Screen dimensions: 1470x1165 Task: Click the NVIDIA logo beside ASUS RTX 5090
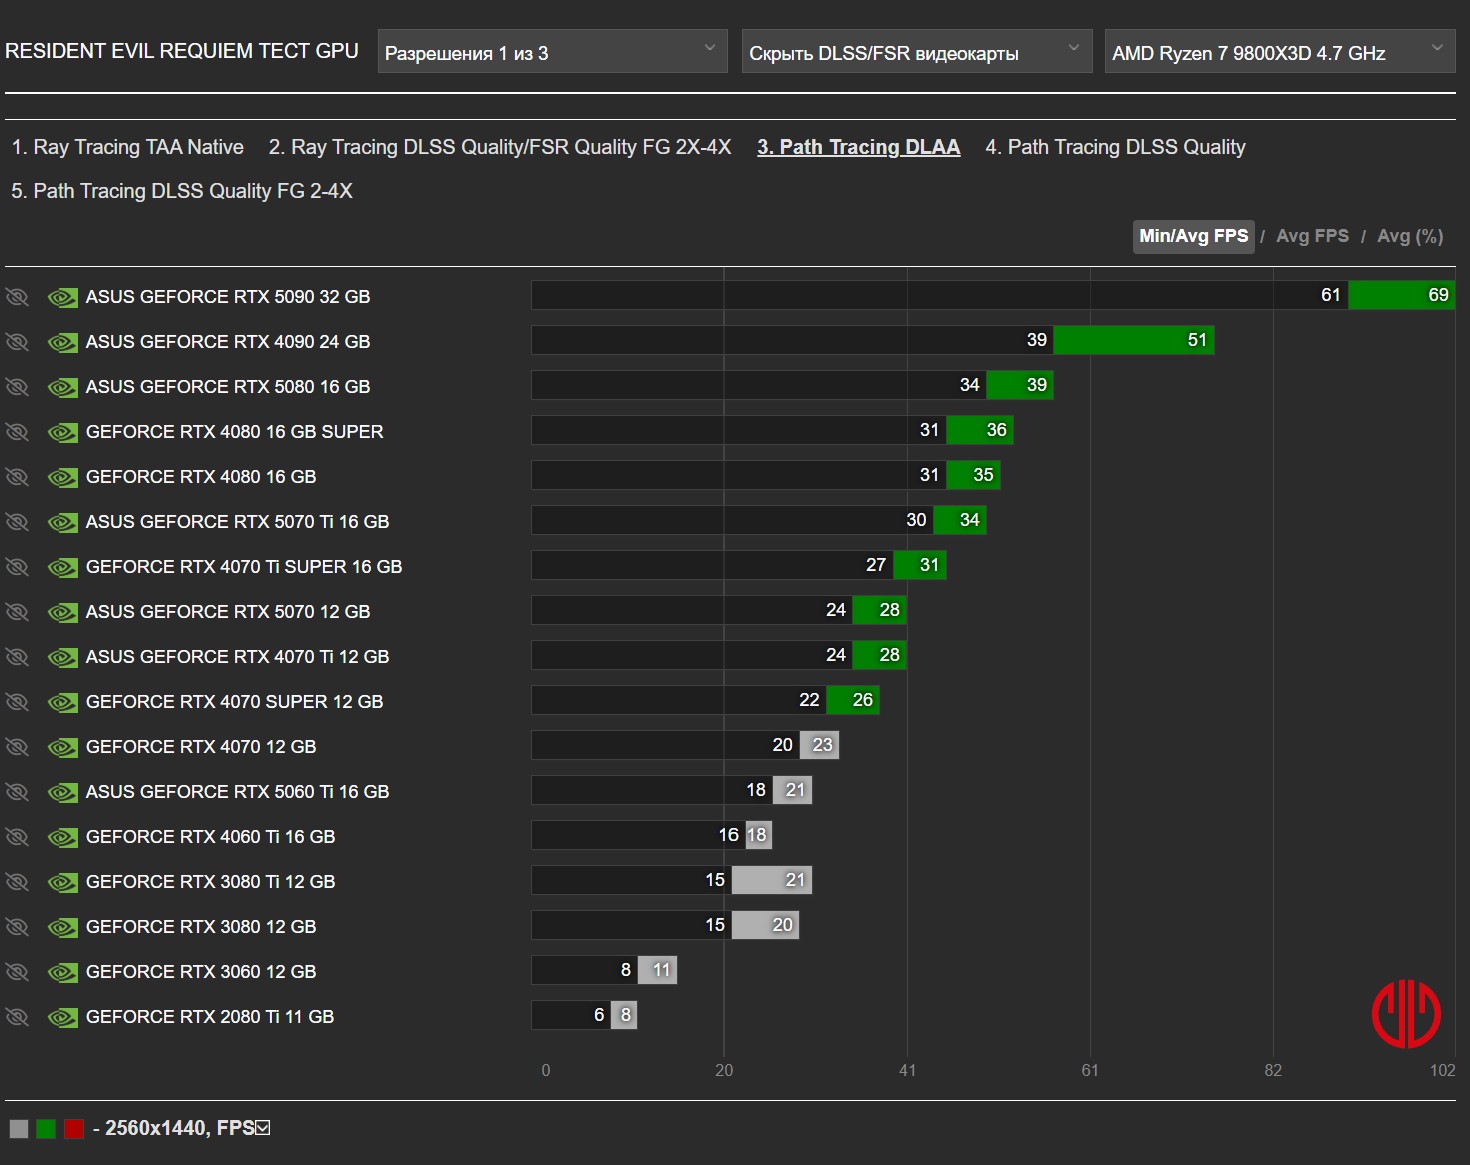[x=63, y=297]
